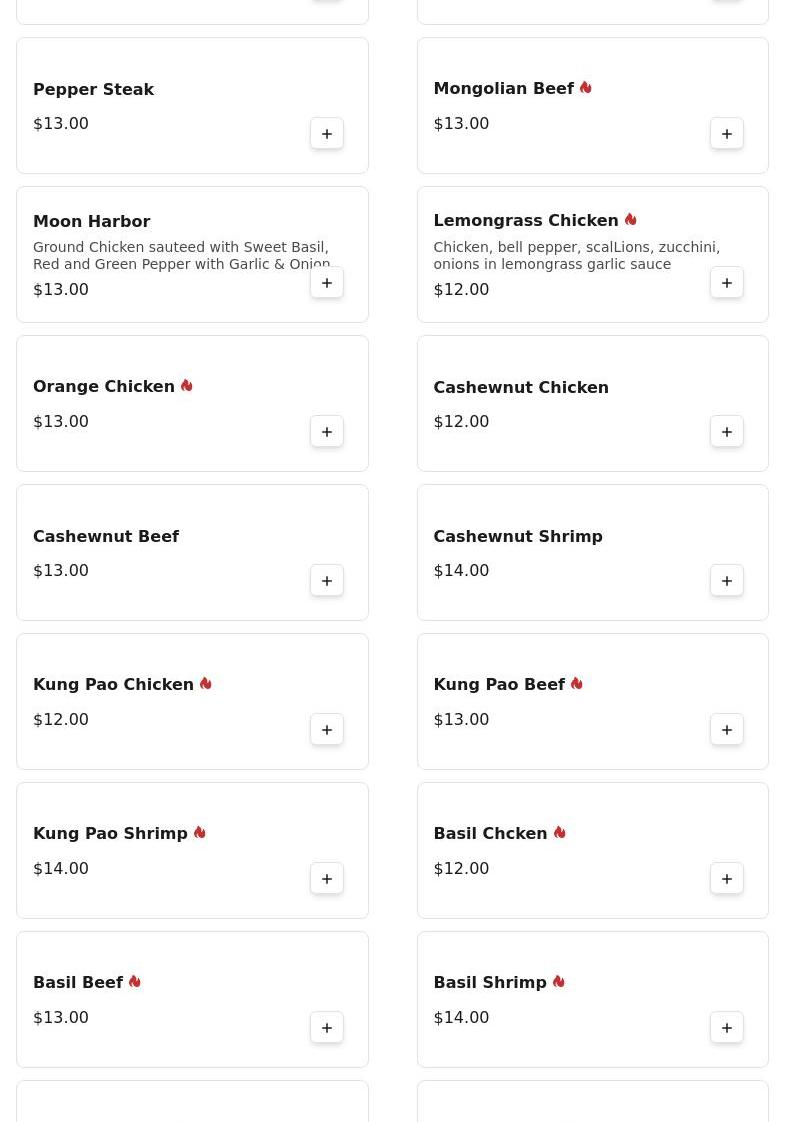Open the Kung Pao Shrimp item name
This screenshot has height=1122, width=785.
[110, 833]
